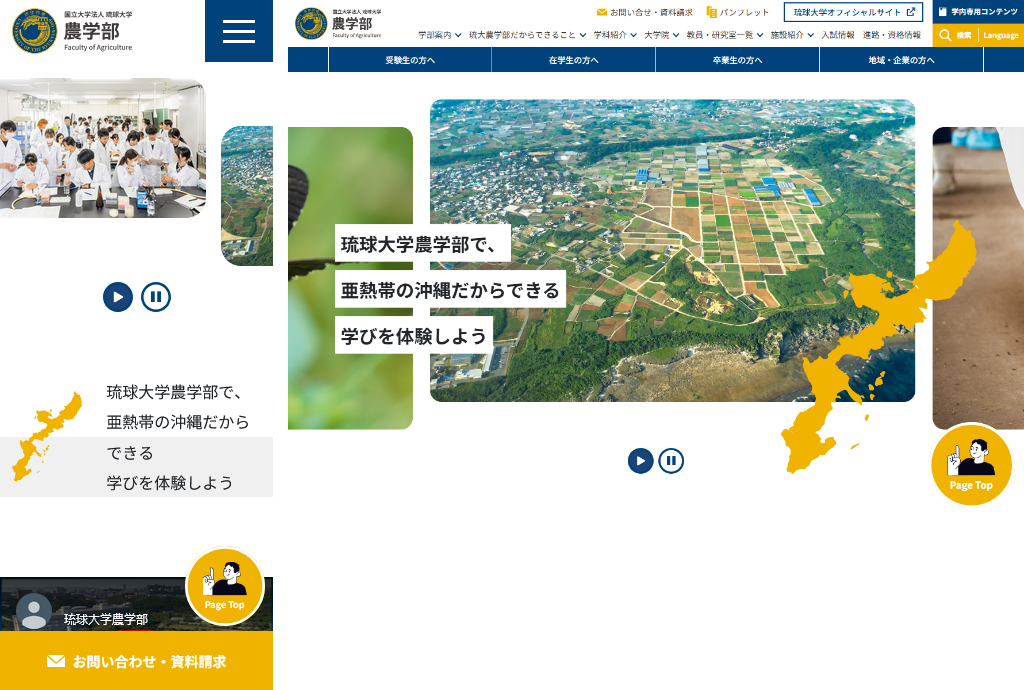Click 琉球大学農学部で、 hero caption on desktop
Viewport: 1024px width, 690px height.
point(423,243)
